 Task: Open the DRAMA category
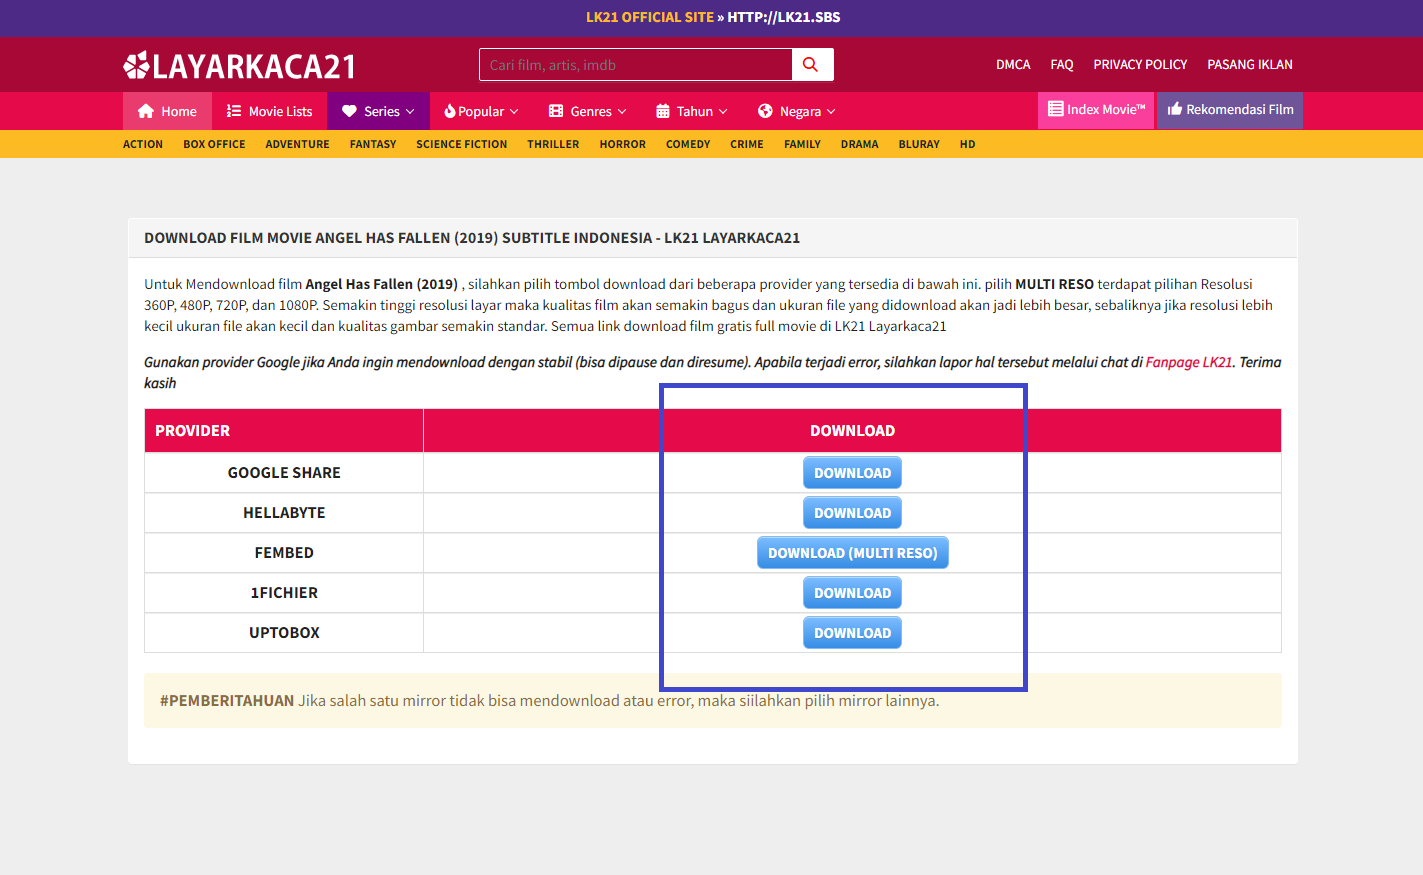tap(860, 144)
